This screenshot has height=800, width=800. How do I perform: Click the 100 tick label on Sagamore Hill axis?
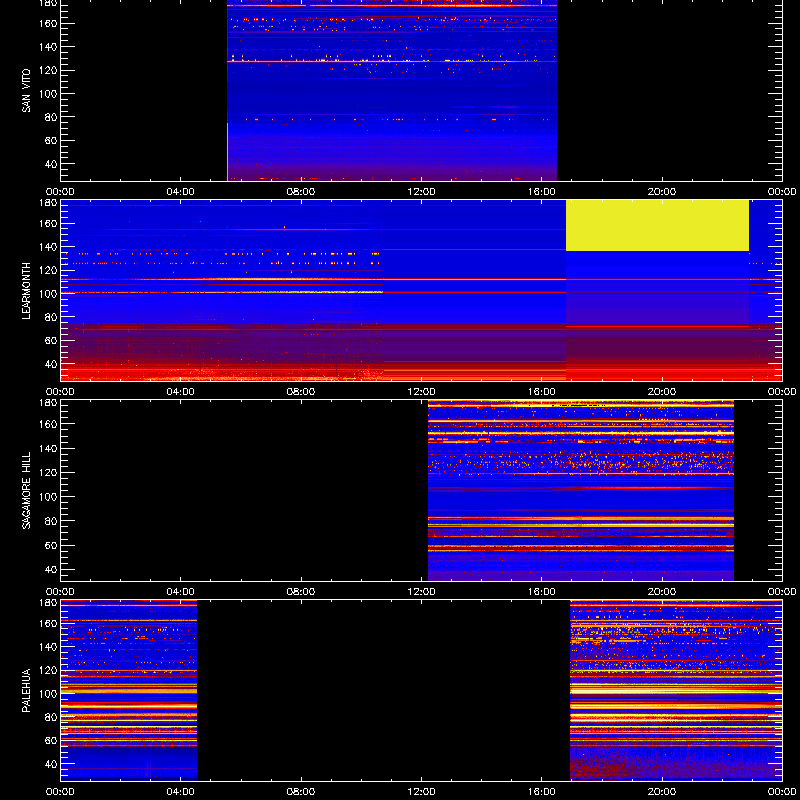click(47, 497)
